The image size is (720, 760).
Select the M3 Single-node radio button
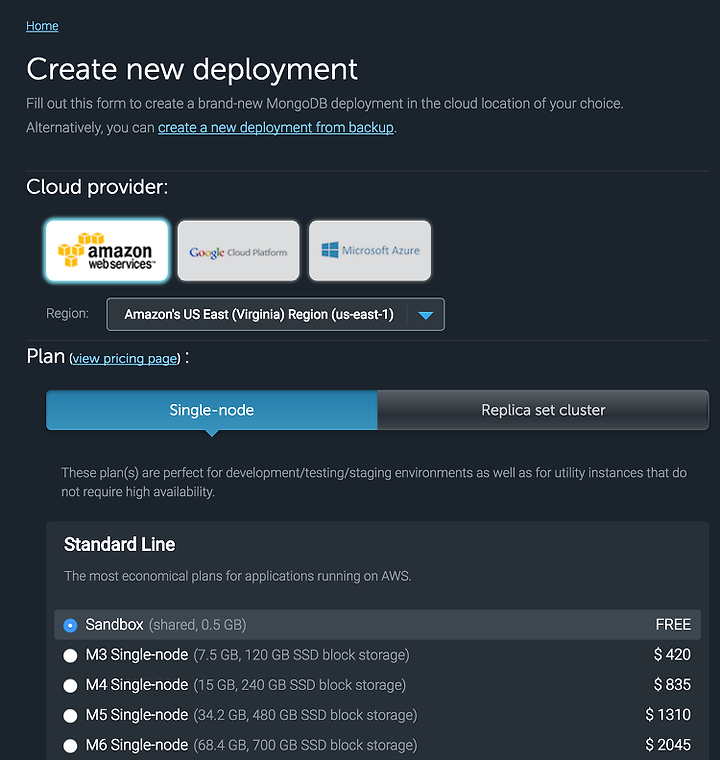pos(70,655)
